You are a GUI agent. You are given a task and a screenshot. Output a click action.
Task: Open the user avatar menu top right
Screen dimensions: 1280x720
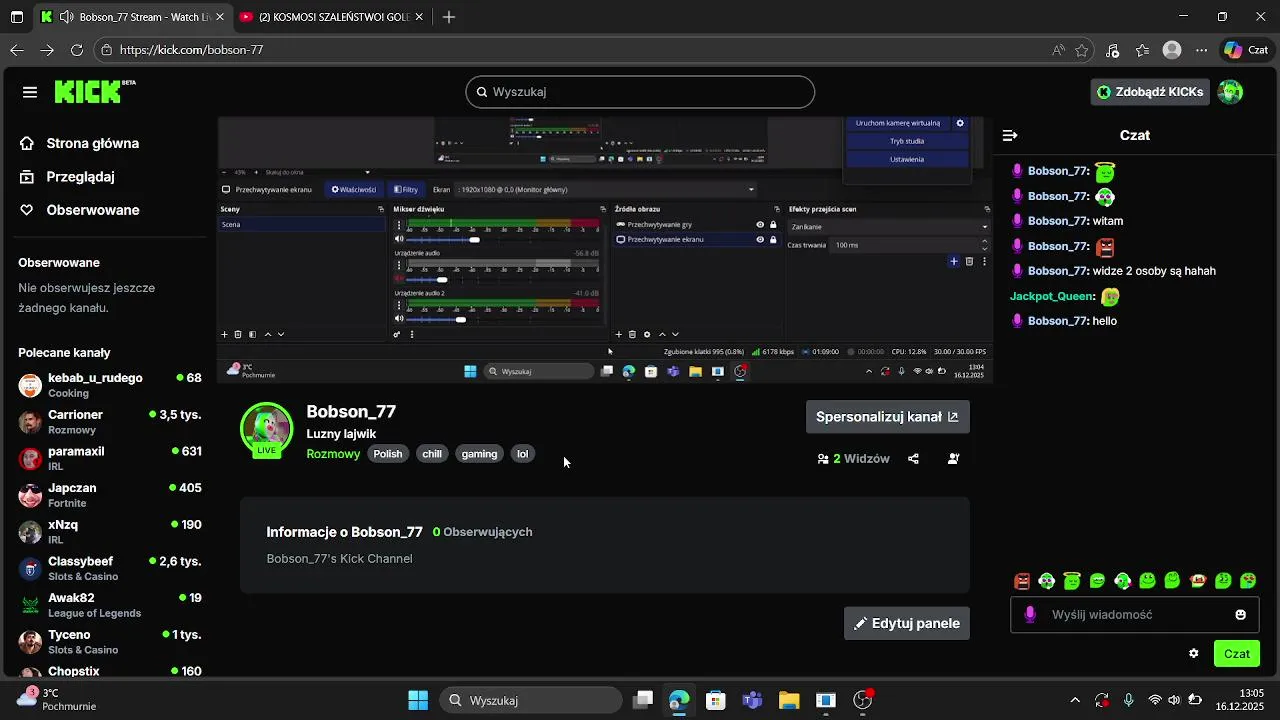tap(1230, 92)
